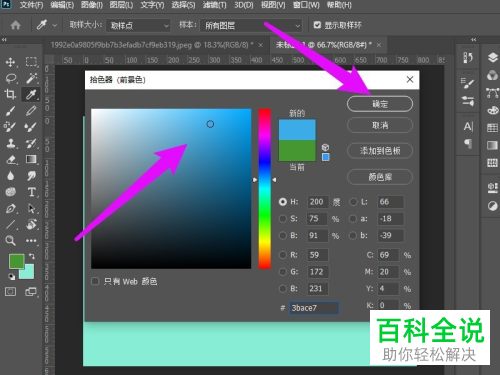Select the Clone Stamp tool
This screenshot has width=500, height=375.
(10, 143)
